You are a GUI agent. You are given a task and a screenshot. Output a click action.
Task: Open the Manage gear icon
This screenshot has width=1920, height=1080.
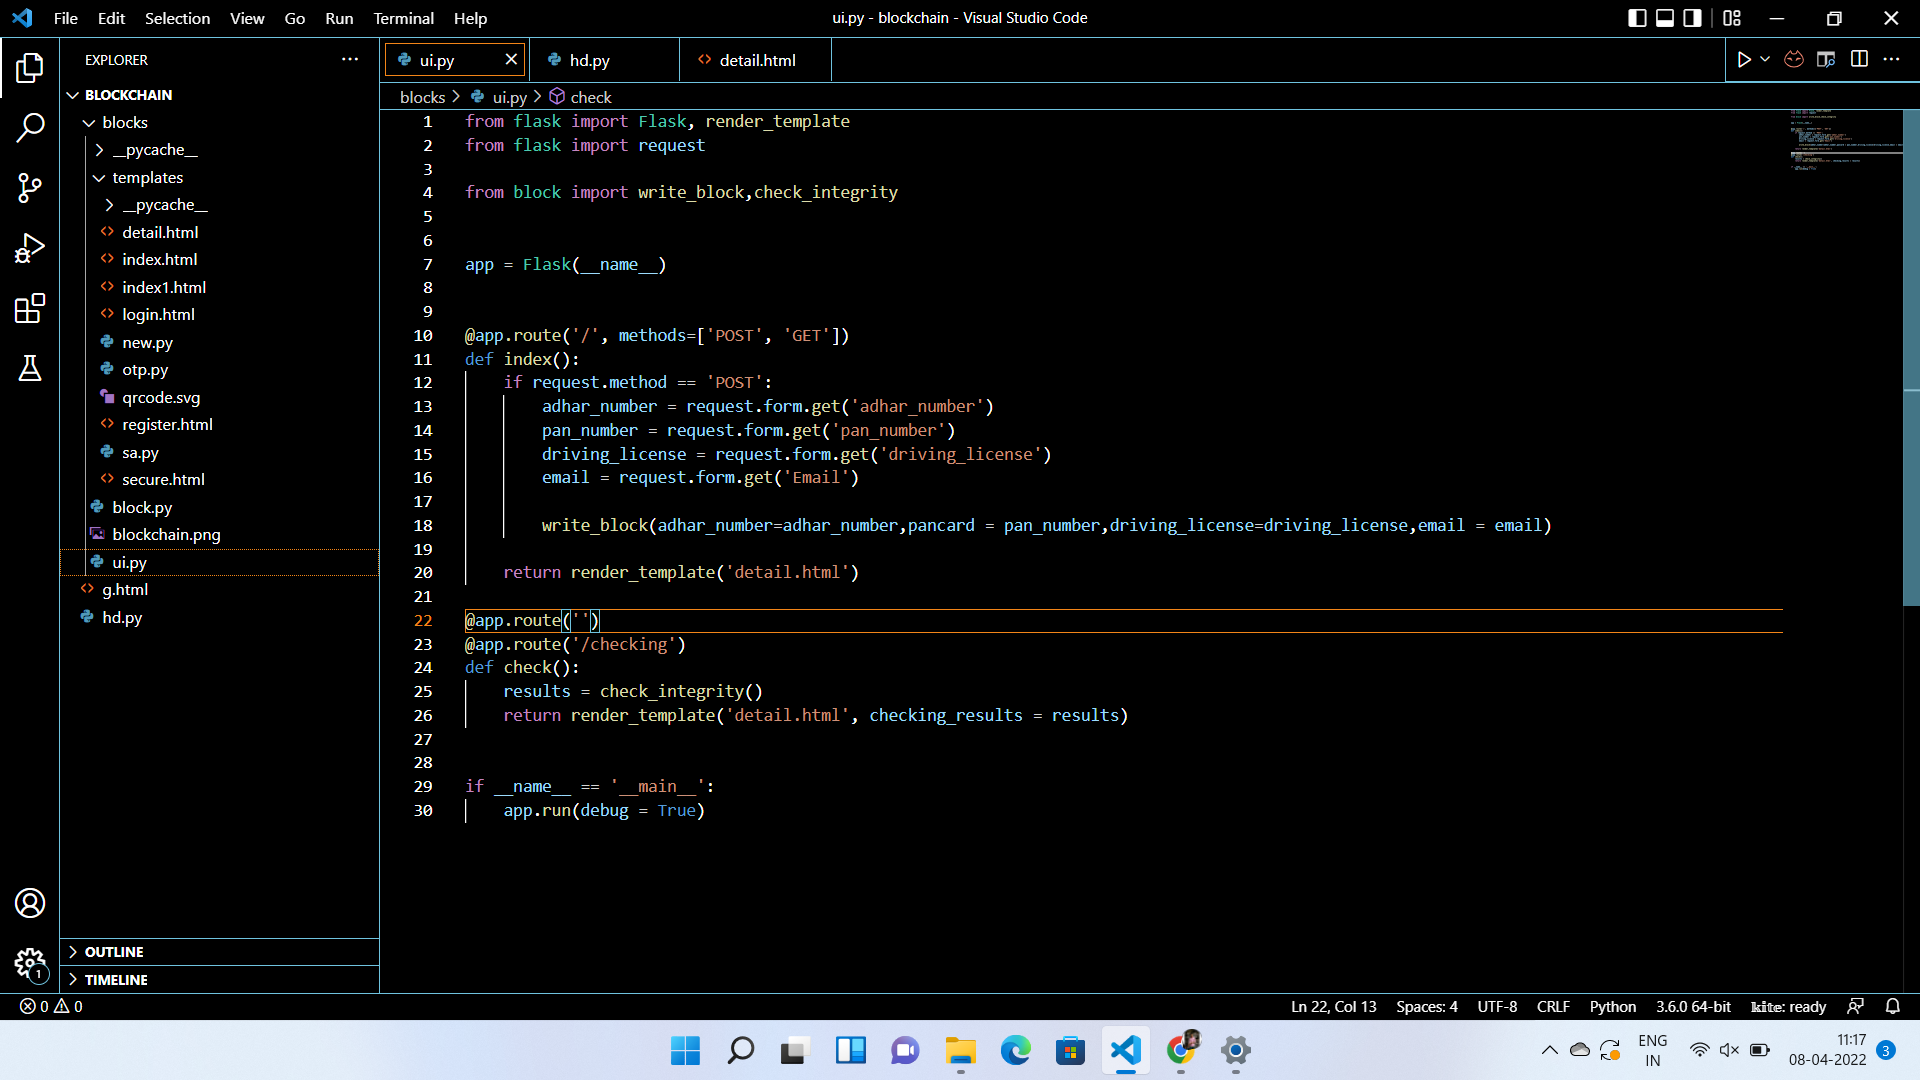pos(30,964)
